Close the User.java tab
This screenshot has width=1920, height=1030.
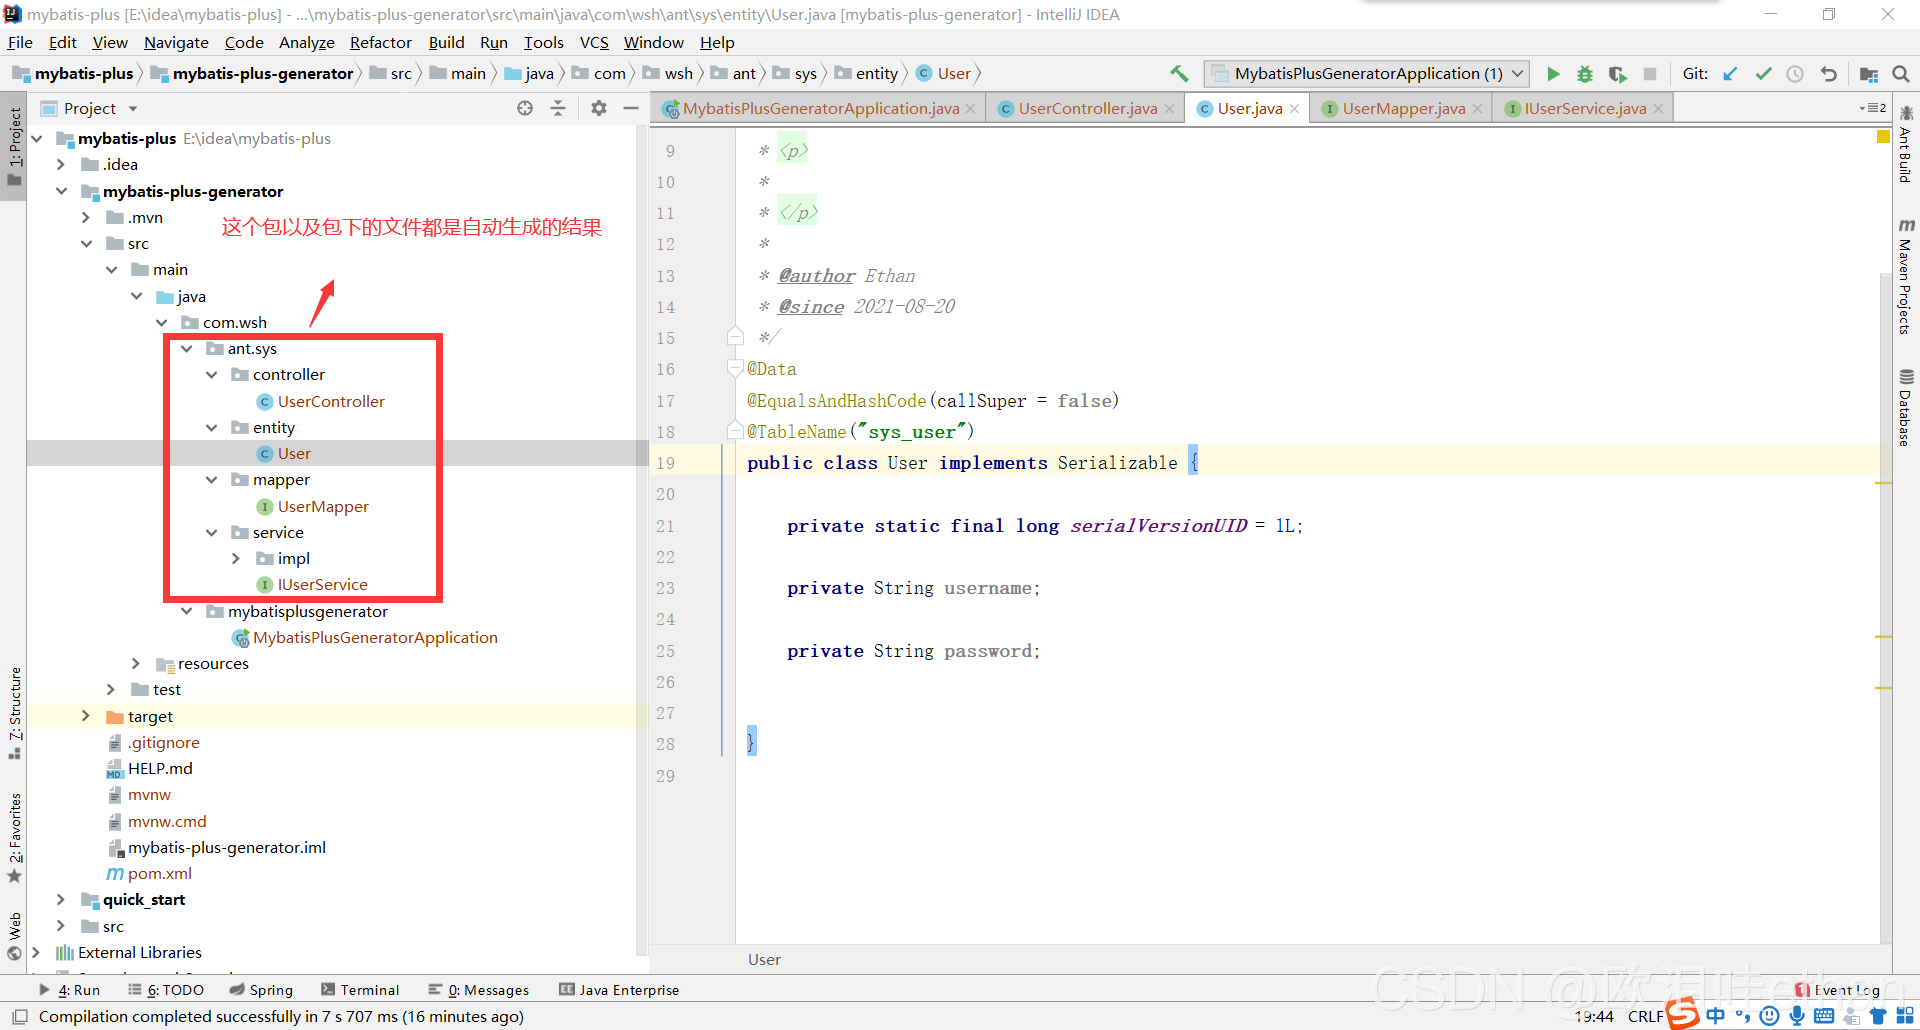(x=1294, y=108)
